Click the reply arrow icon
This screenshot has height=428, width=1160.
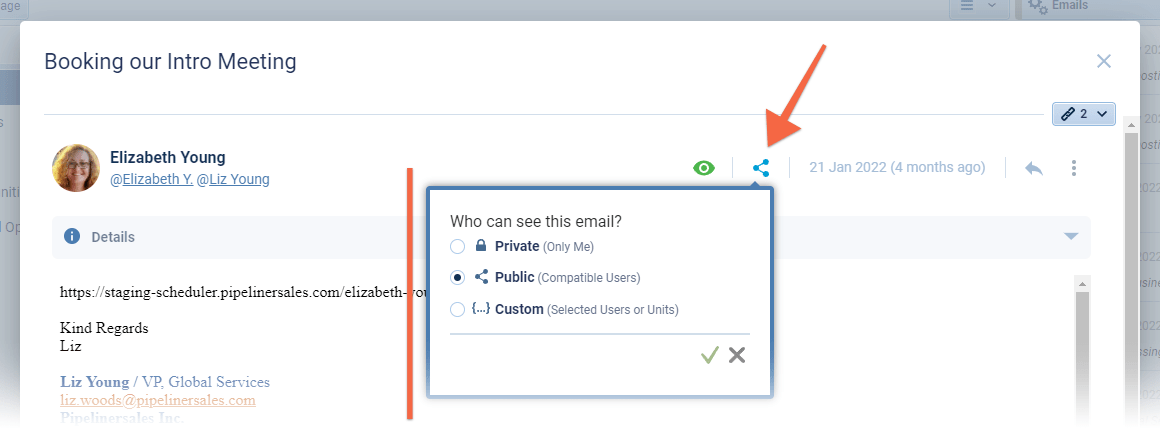pos(1034,168)
